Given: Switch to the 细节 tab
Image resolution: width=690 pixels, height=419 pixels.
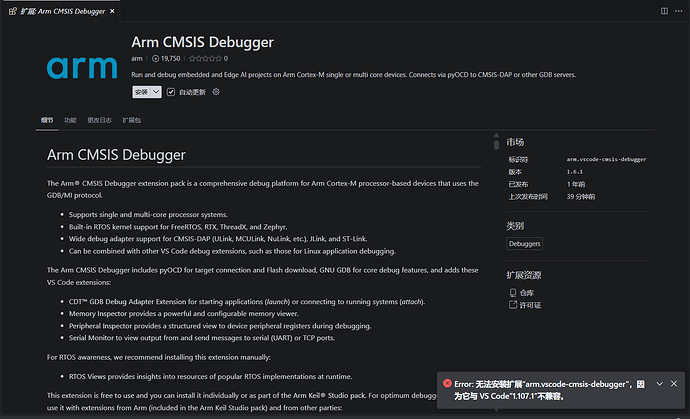Looking at the screenshot, I should pyautogui.click(x=47, y=120).
